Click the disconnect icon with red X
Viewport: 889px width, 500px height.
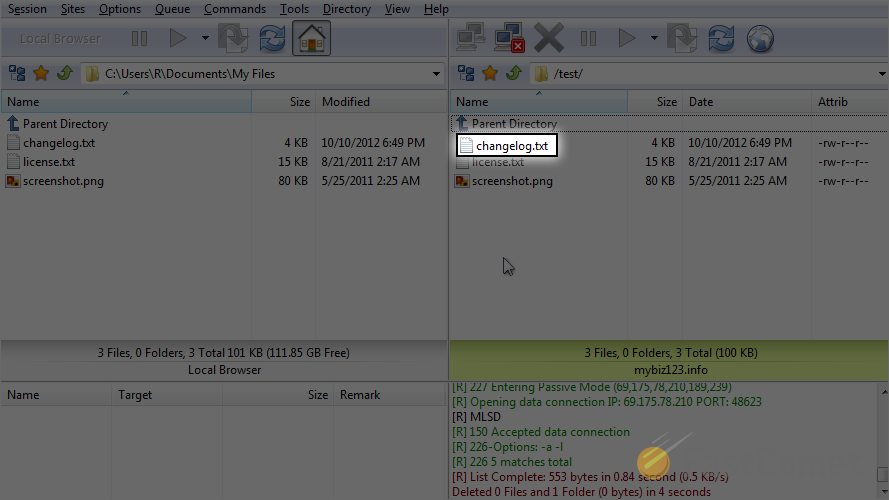point(510,39)
